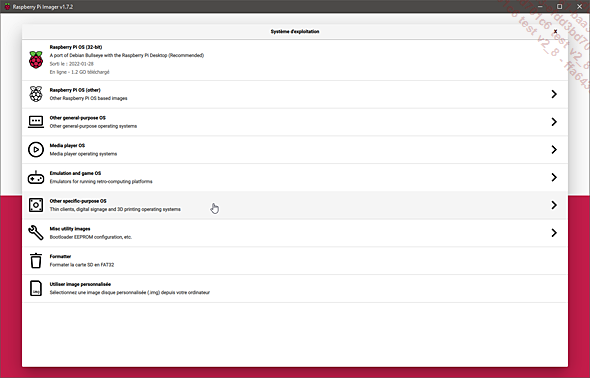Image resolution: width=590 pixels, height=378 pixels.
Task: Close the Système d'exploitation dialog with its X
Action: (555, 32)
